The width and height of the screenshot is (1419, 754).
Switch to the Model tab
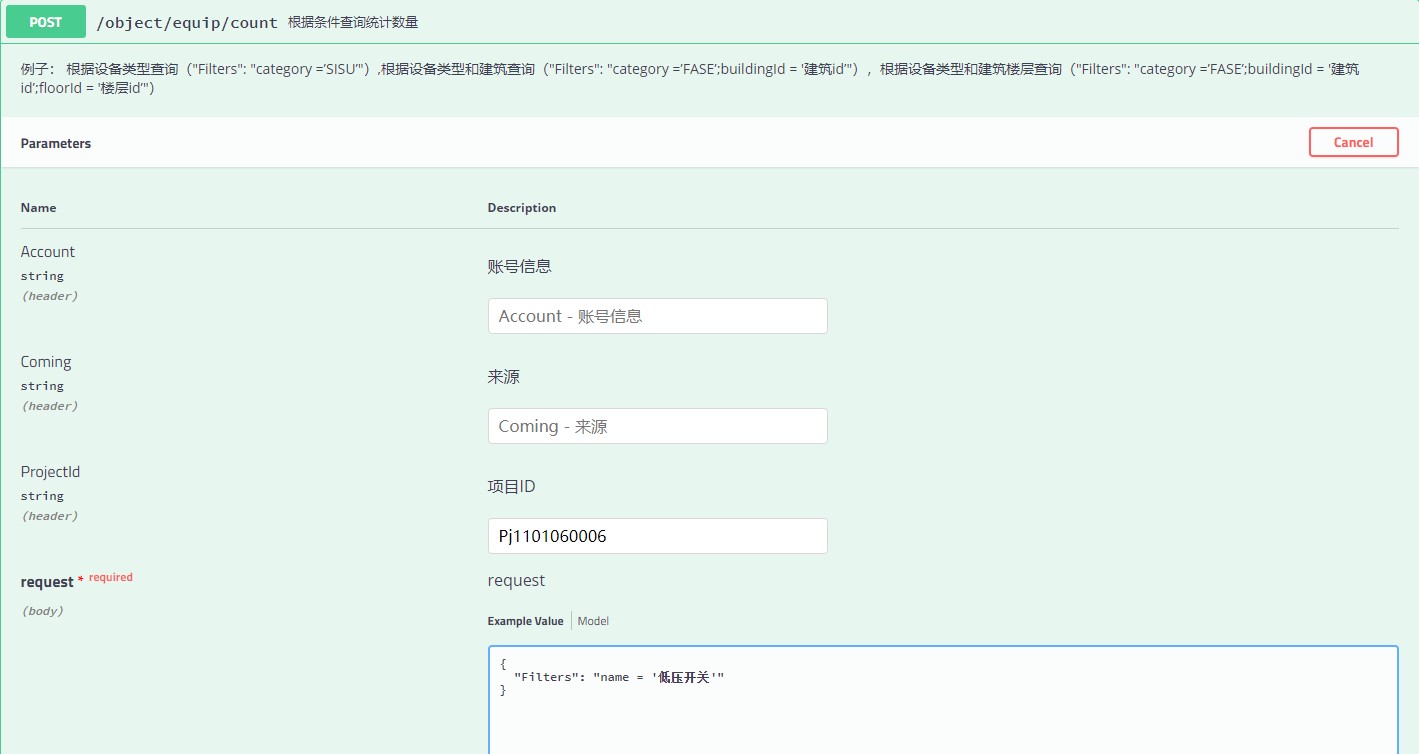click(x=593, y=621)
